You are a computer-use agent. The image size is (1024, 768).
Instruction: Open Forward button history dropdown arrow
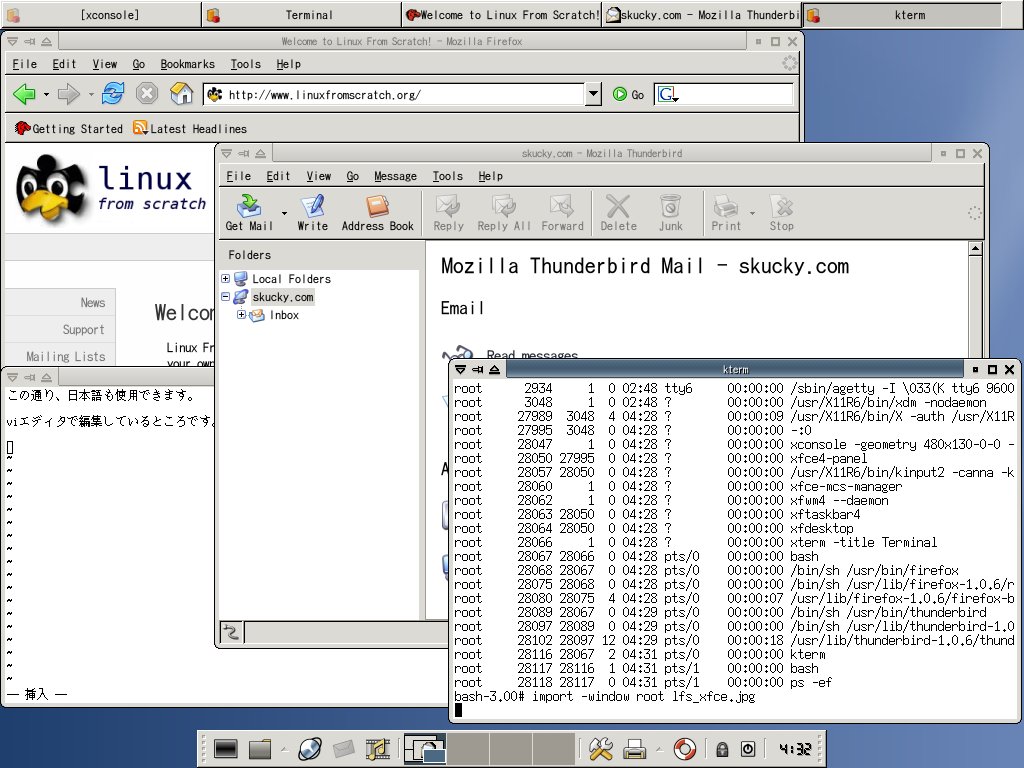coord(91,95)
